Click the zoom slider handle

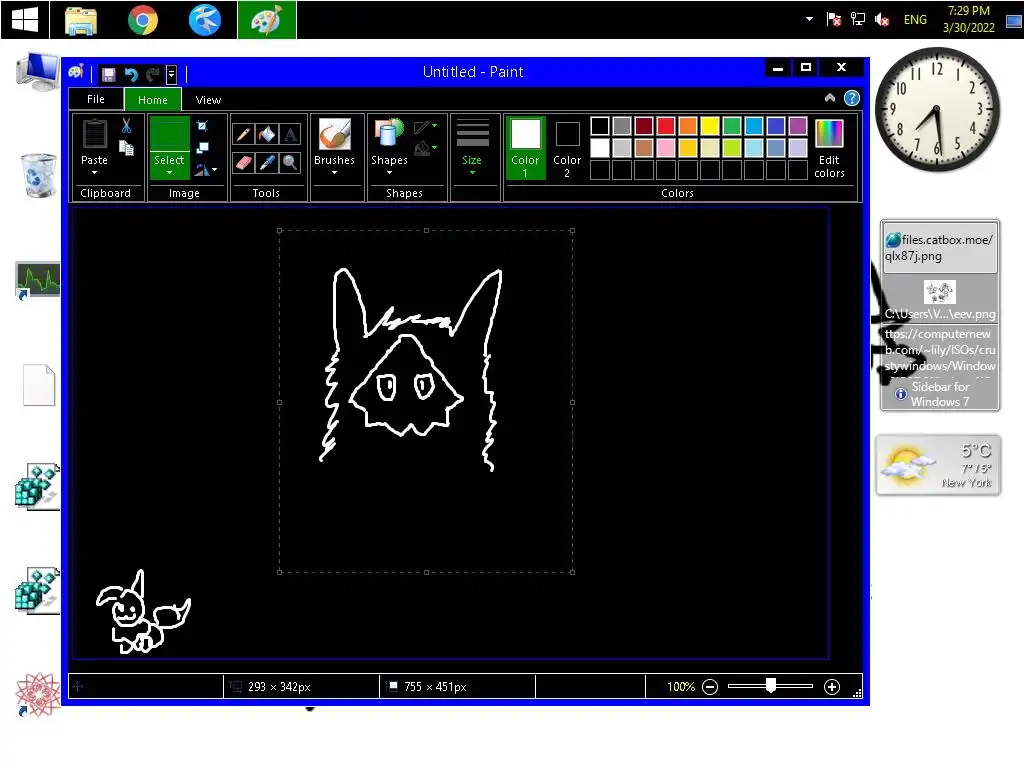click(x=771, y=685)
